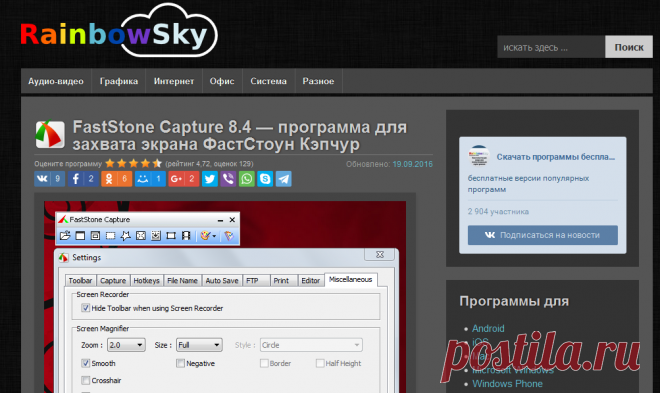Click the RainbowSky logo
This screenshot has height=393, width=660.
point(119,30)
